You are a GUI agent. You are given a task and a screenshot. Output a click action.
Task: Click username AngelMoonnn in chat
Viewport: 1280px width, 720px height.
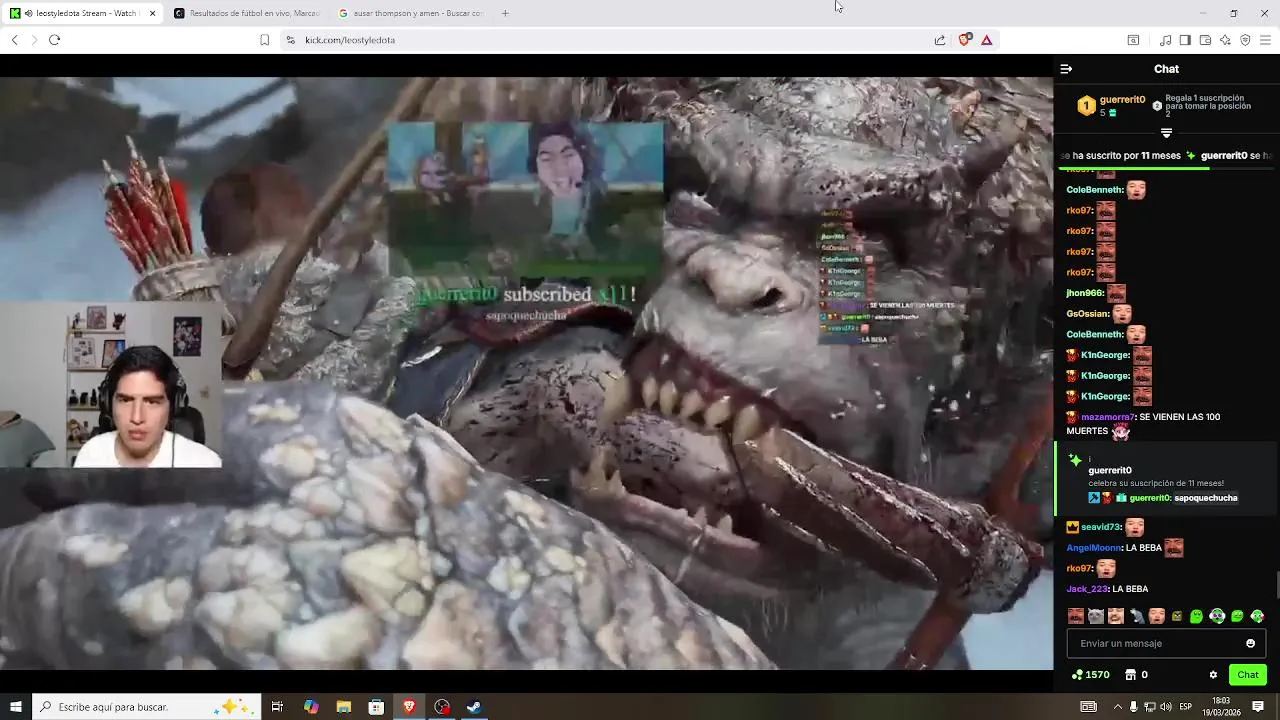(1095, 548)
